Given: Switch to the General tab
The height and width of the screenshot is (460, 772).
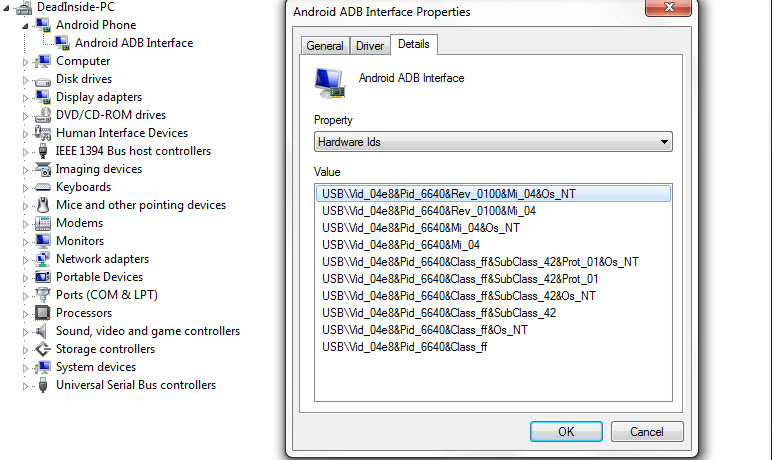Looking at the screenshot, I should pos(324,46).
